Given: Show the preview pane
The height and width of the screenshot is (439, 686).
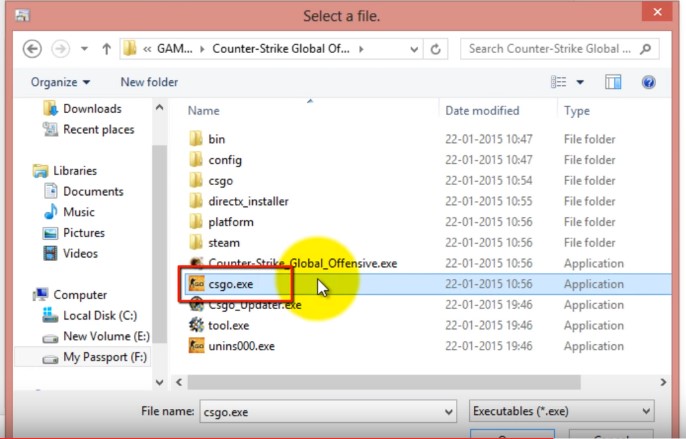Looking at the screenshot, I should tap(613, 82).
